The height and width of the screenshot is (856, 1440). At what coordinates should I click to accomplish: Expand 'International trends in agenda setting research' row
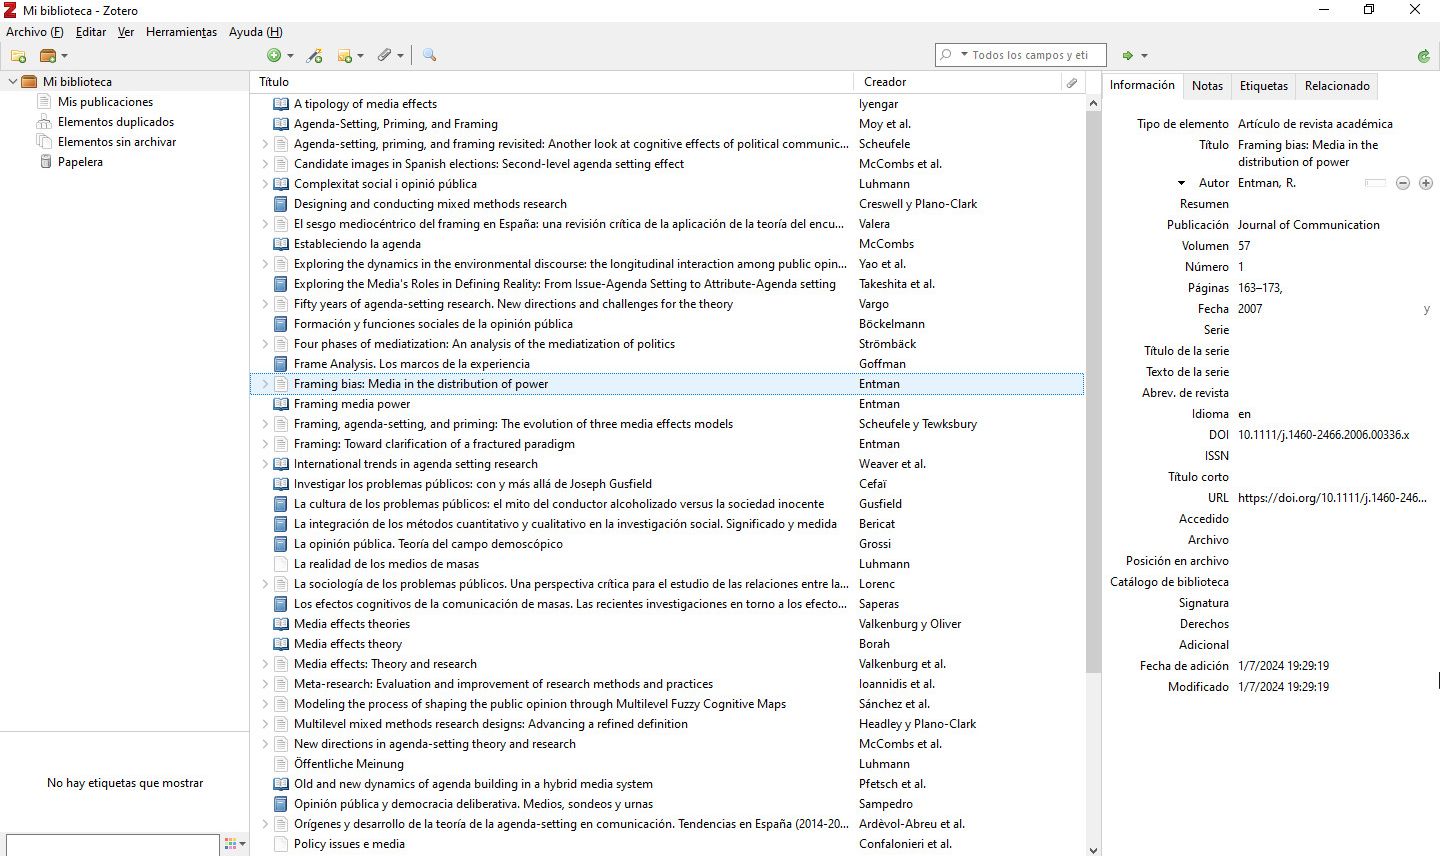(265, 464)
